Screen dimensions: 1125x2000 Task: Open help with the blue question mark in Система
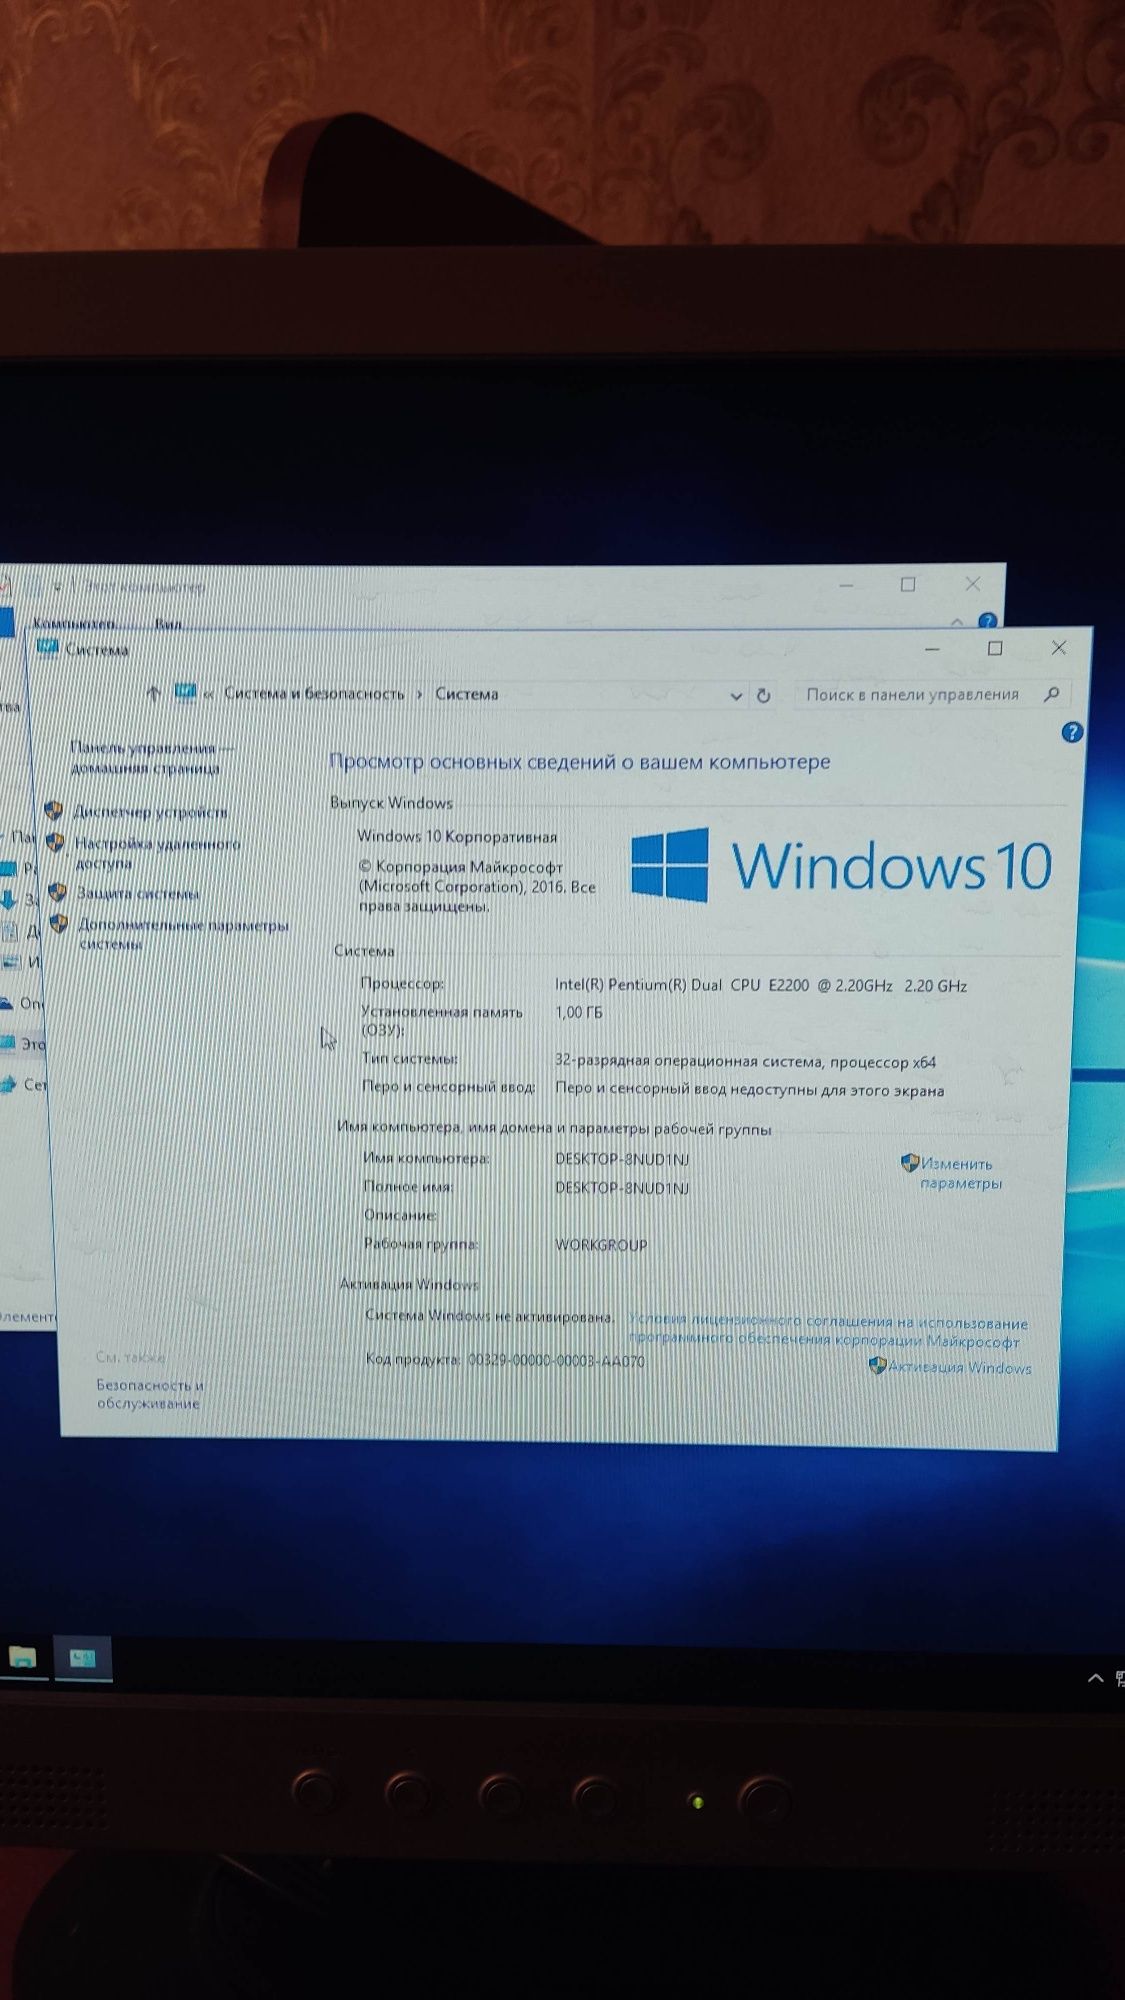pyautogui.click(x=1072, y=733)
